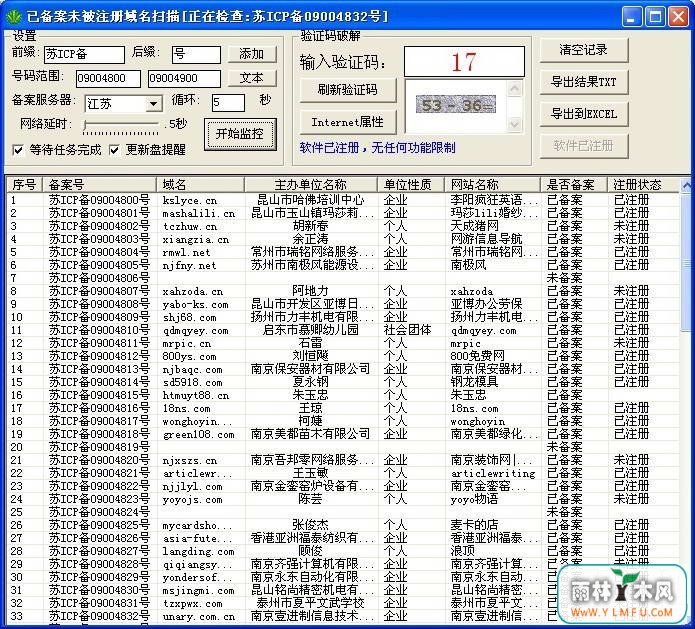Viewport: 695px width, 629px height.
Task: Select domain njfny.net
Action: pyautogui.click(x=189, y=266)
